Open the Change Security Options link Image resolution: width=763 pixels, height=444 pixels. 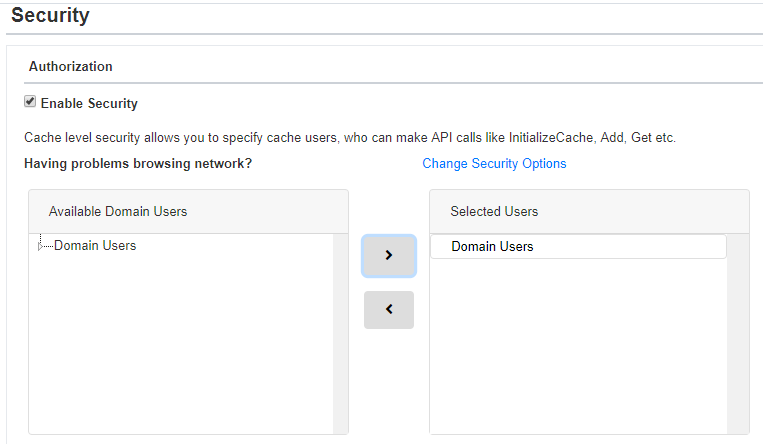(494, 164)
